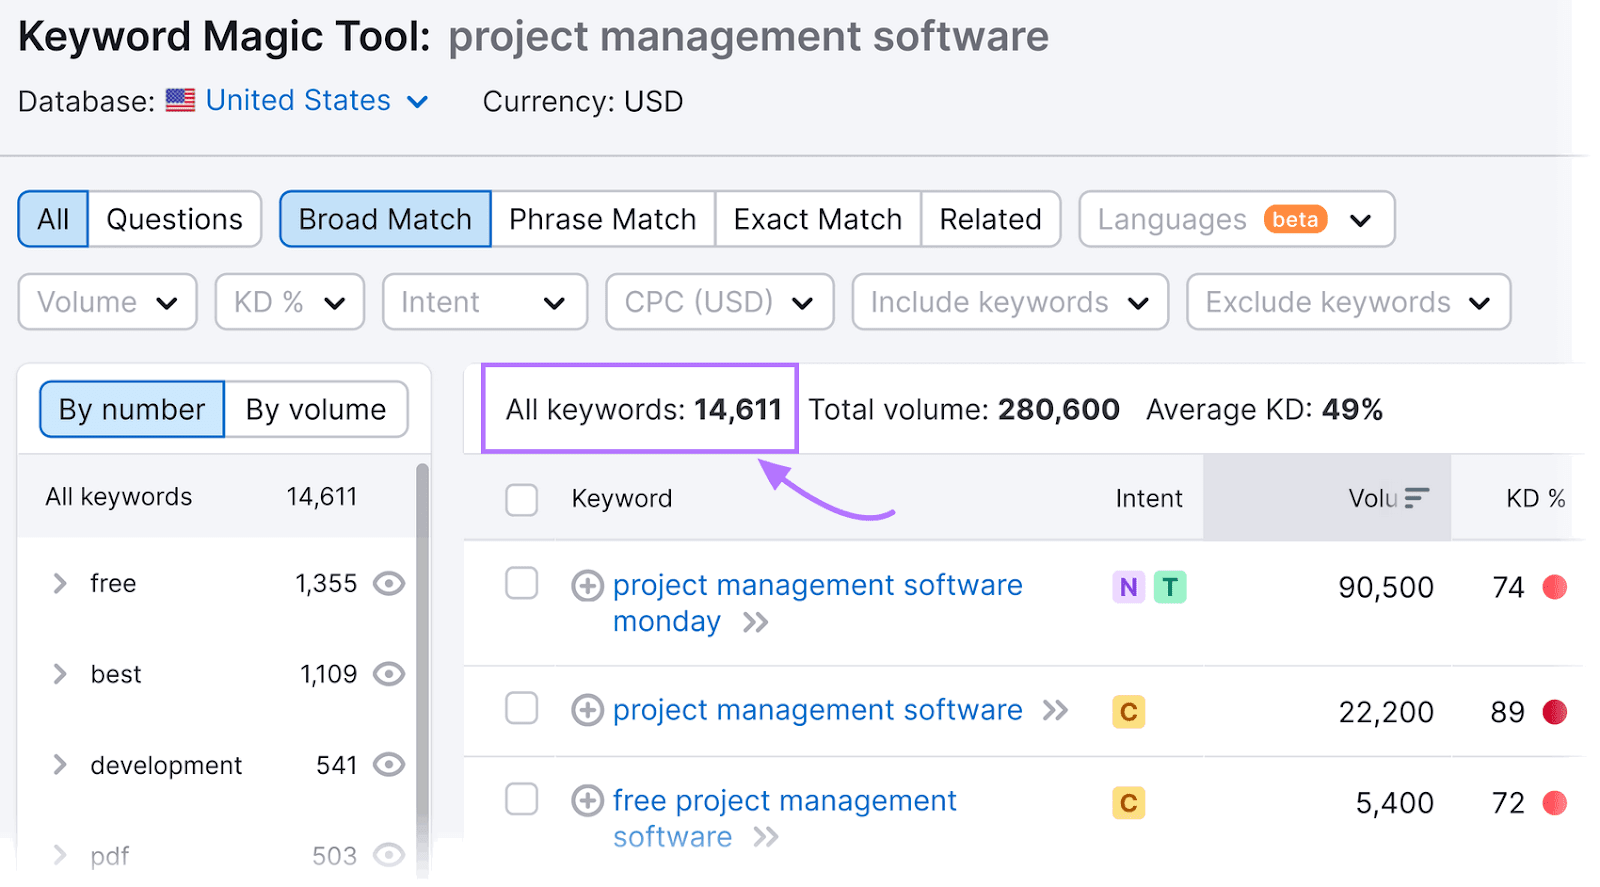The height and width of the screenshot is (887, 1600).
Task: Open the Volume filter dropdown
Action: (x=107, y=302)
